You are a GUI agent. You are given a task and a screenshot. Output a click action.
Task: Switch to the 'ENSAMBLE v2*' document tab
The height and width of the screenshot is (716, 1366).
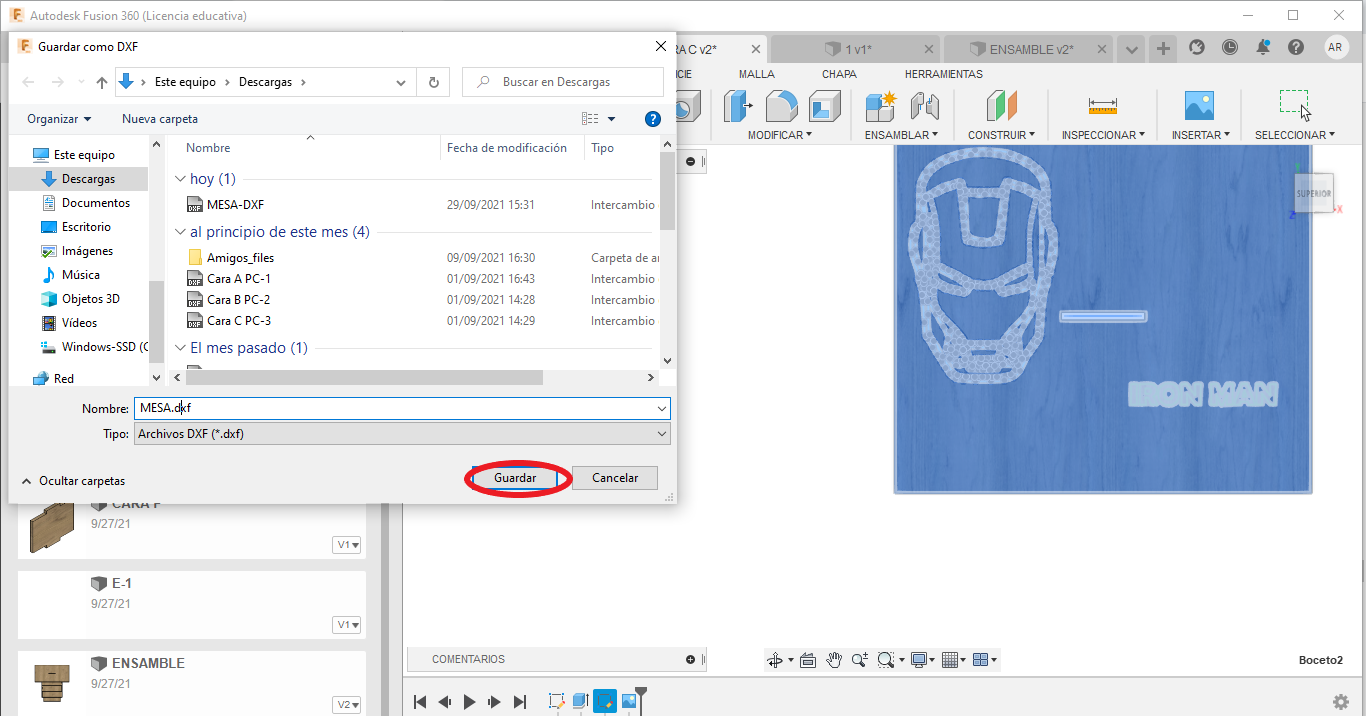click(1027, 49)
